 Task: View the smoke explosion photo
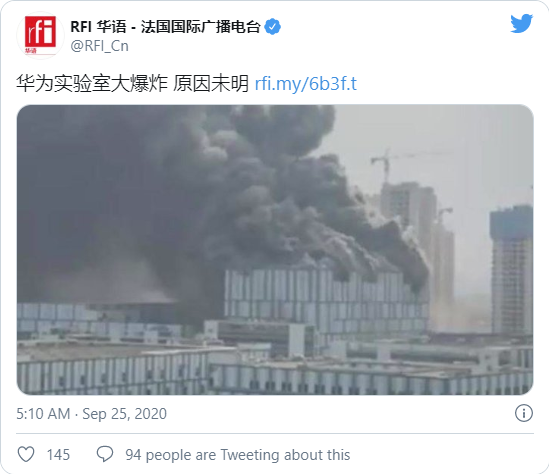[275, 250]
